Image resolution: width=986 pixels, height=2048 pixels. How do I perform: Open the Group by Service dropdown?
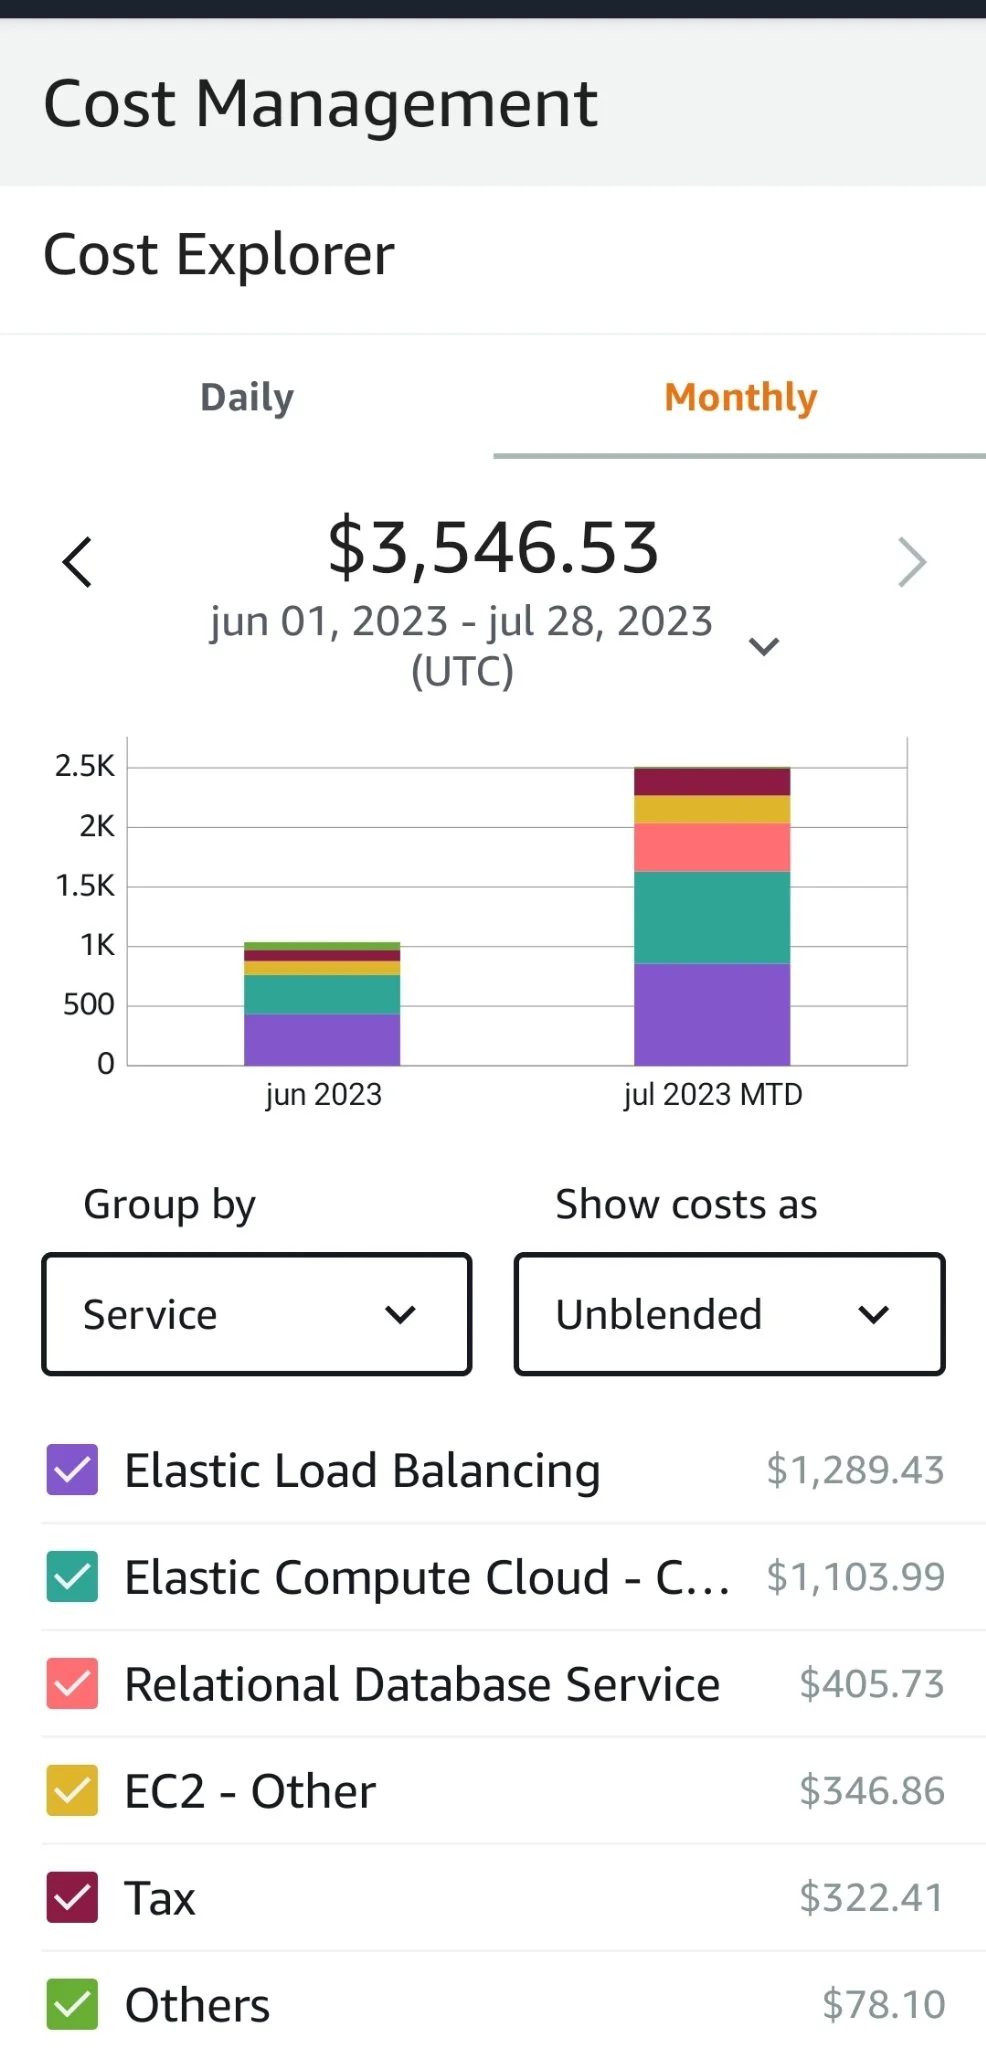(x=257, y=1314)
